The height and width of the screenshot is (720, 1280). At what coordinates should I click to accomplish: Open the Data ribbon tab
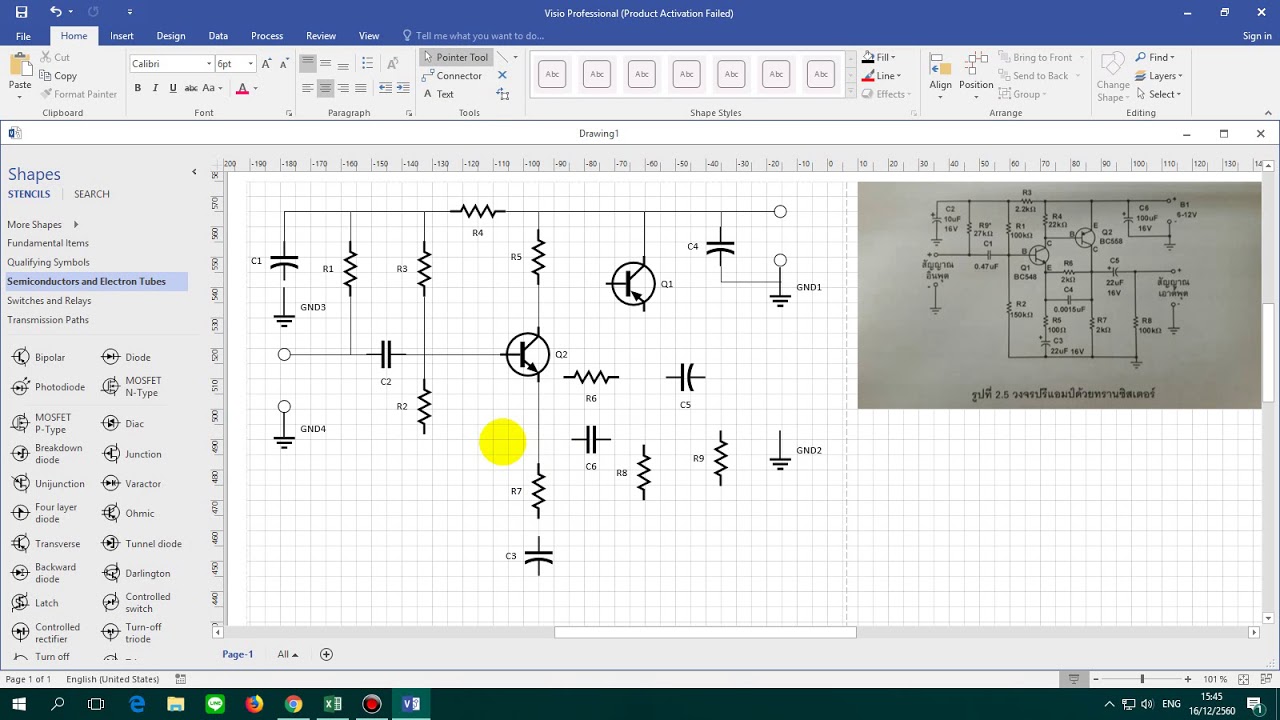pos(218,36)
